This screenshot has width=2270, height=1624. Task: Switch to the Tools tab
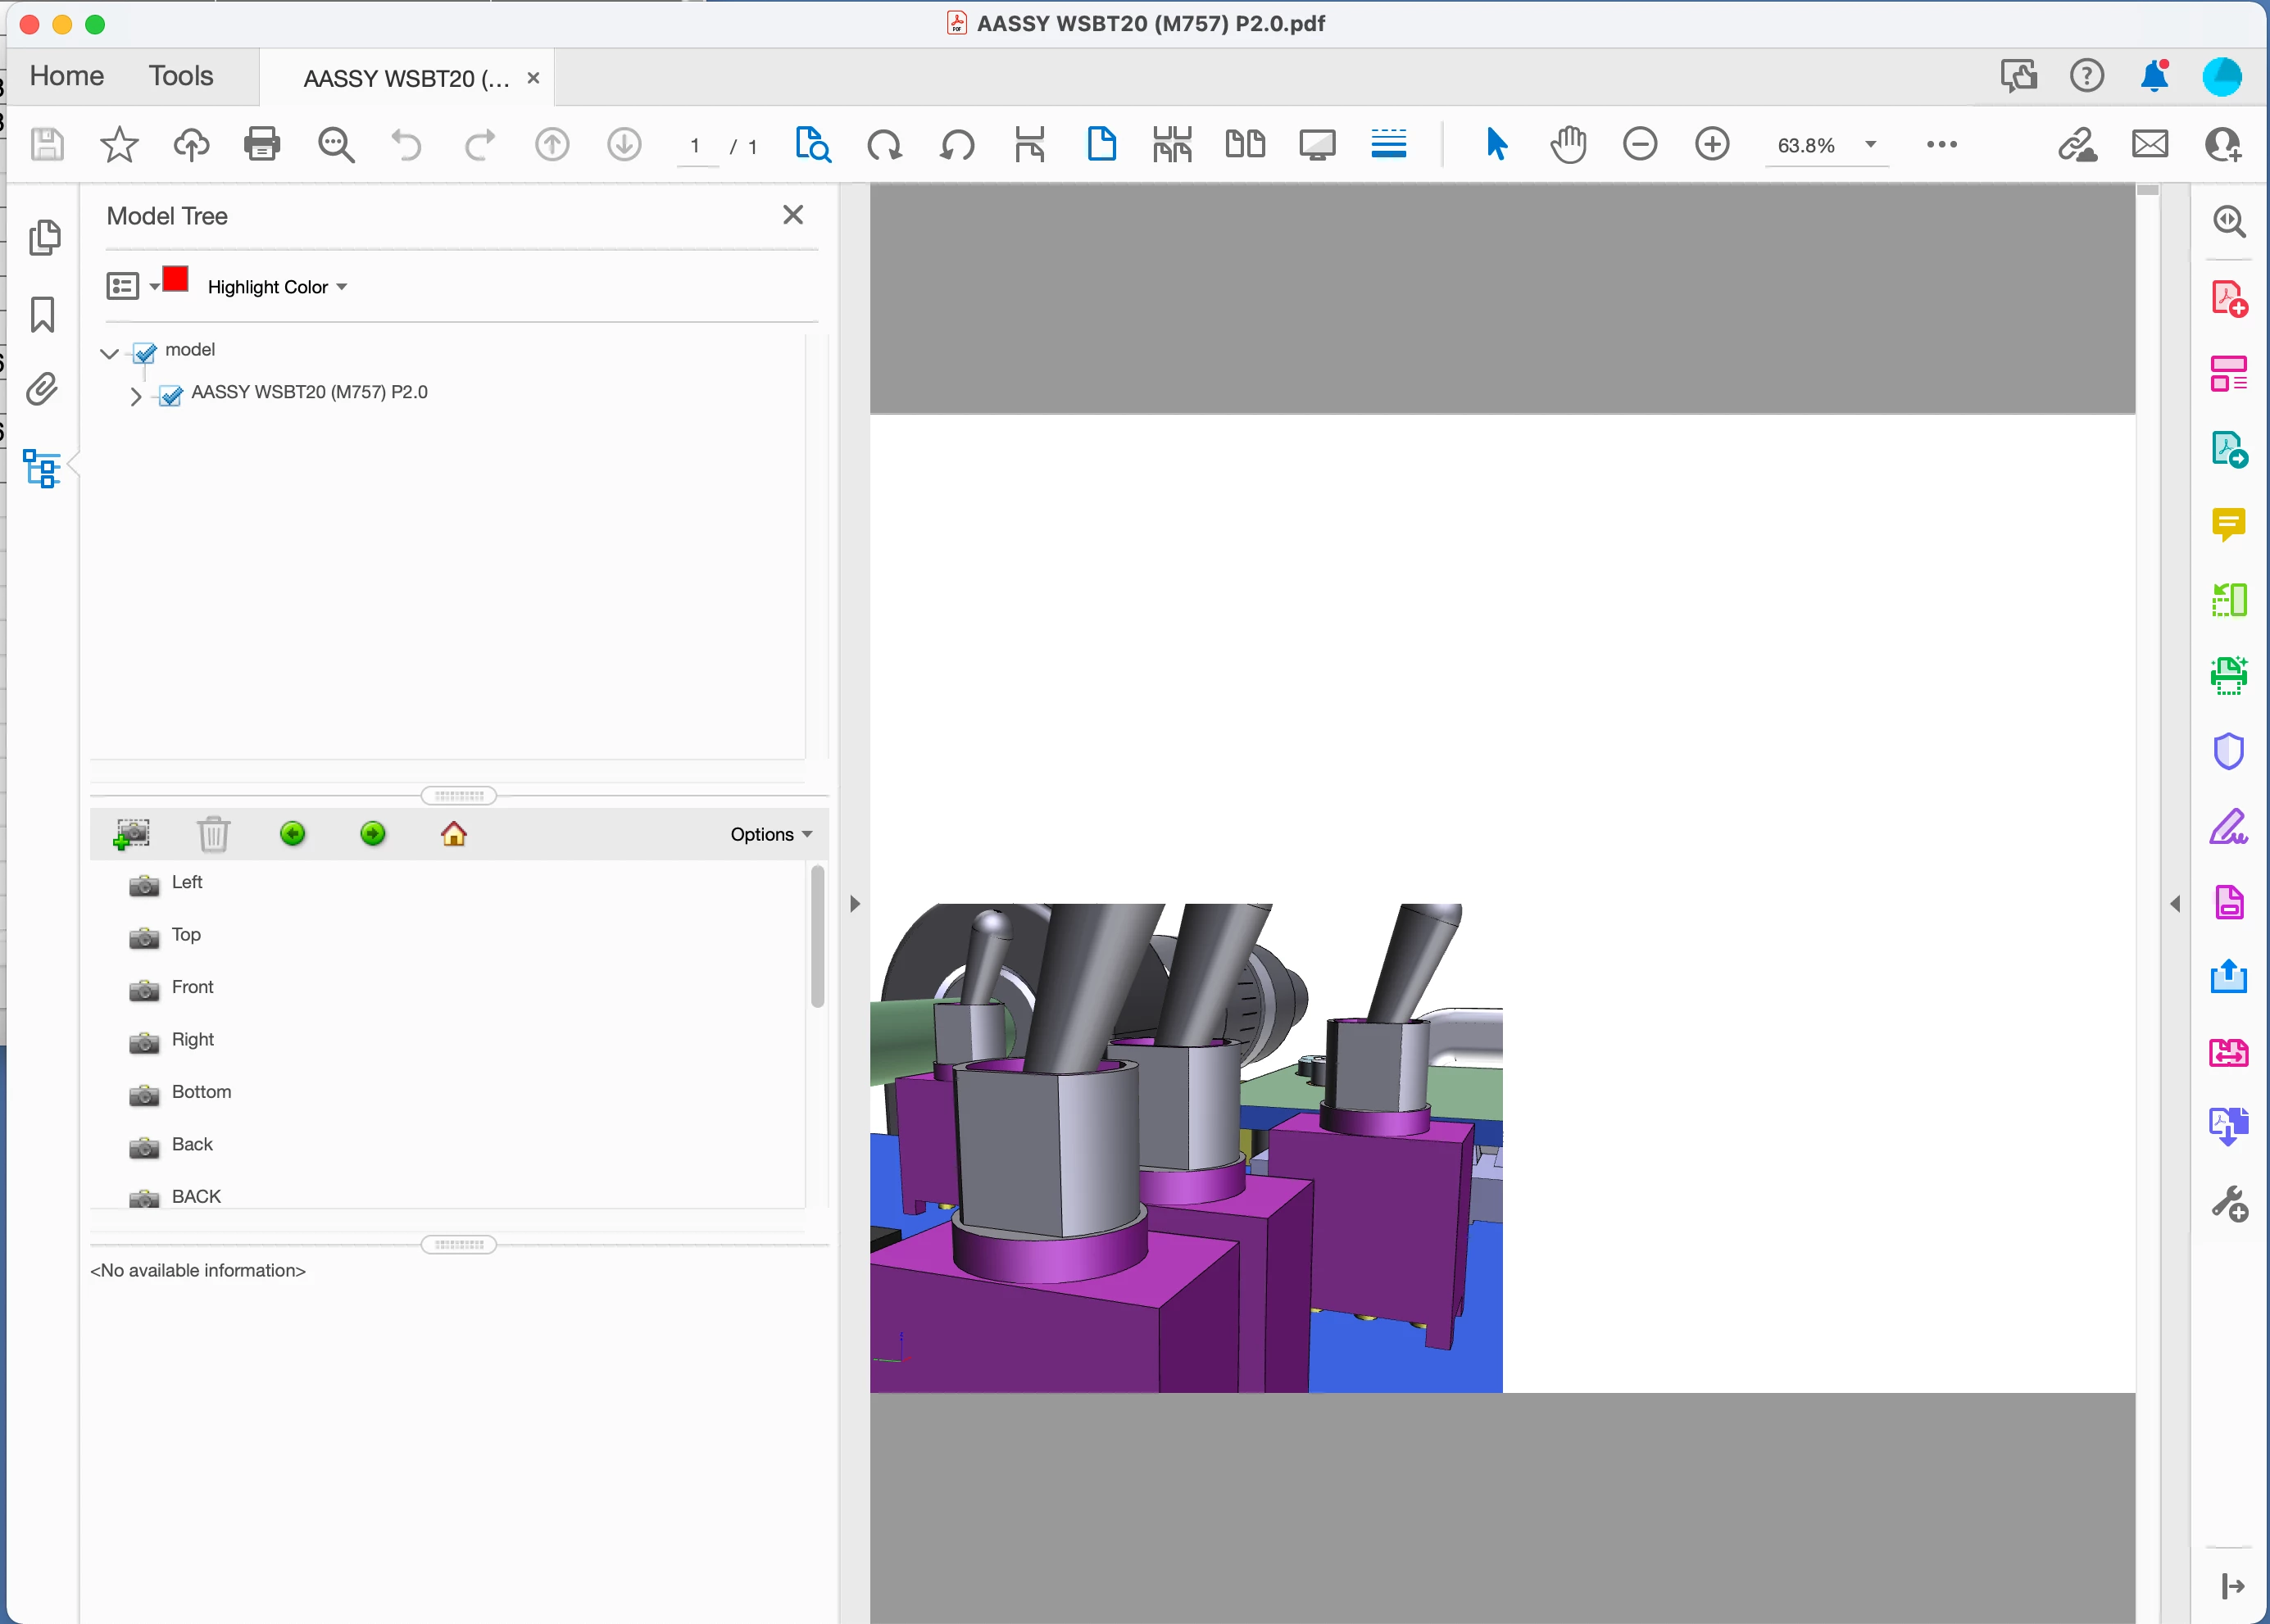181,76
